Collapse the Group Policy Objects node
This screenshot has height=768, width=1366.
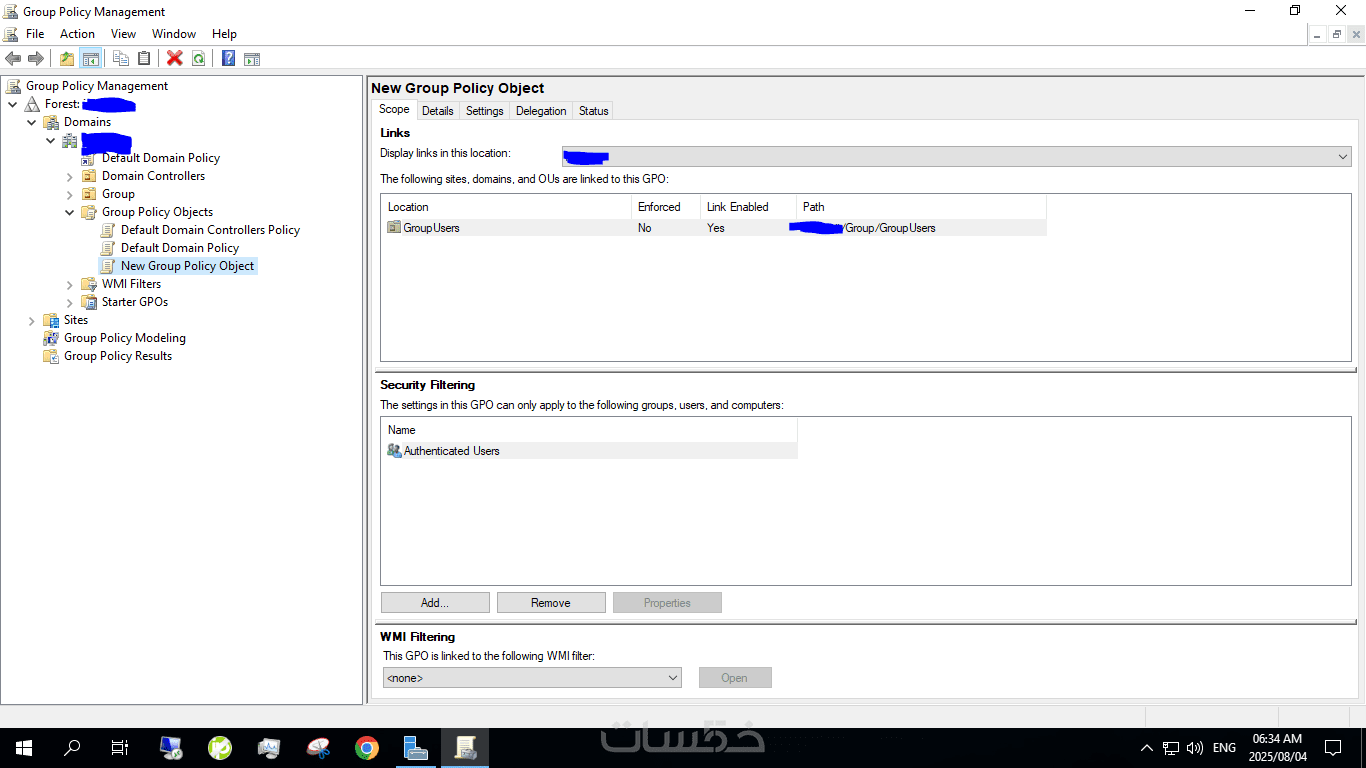tap(69, 212)
